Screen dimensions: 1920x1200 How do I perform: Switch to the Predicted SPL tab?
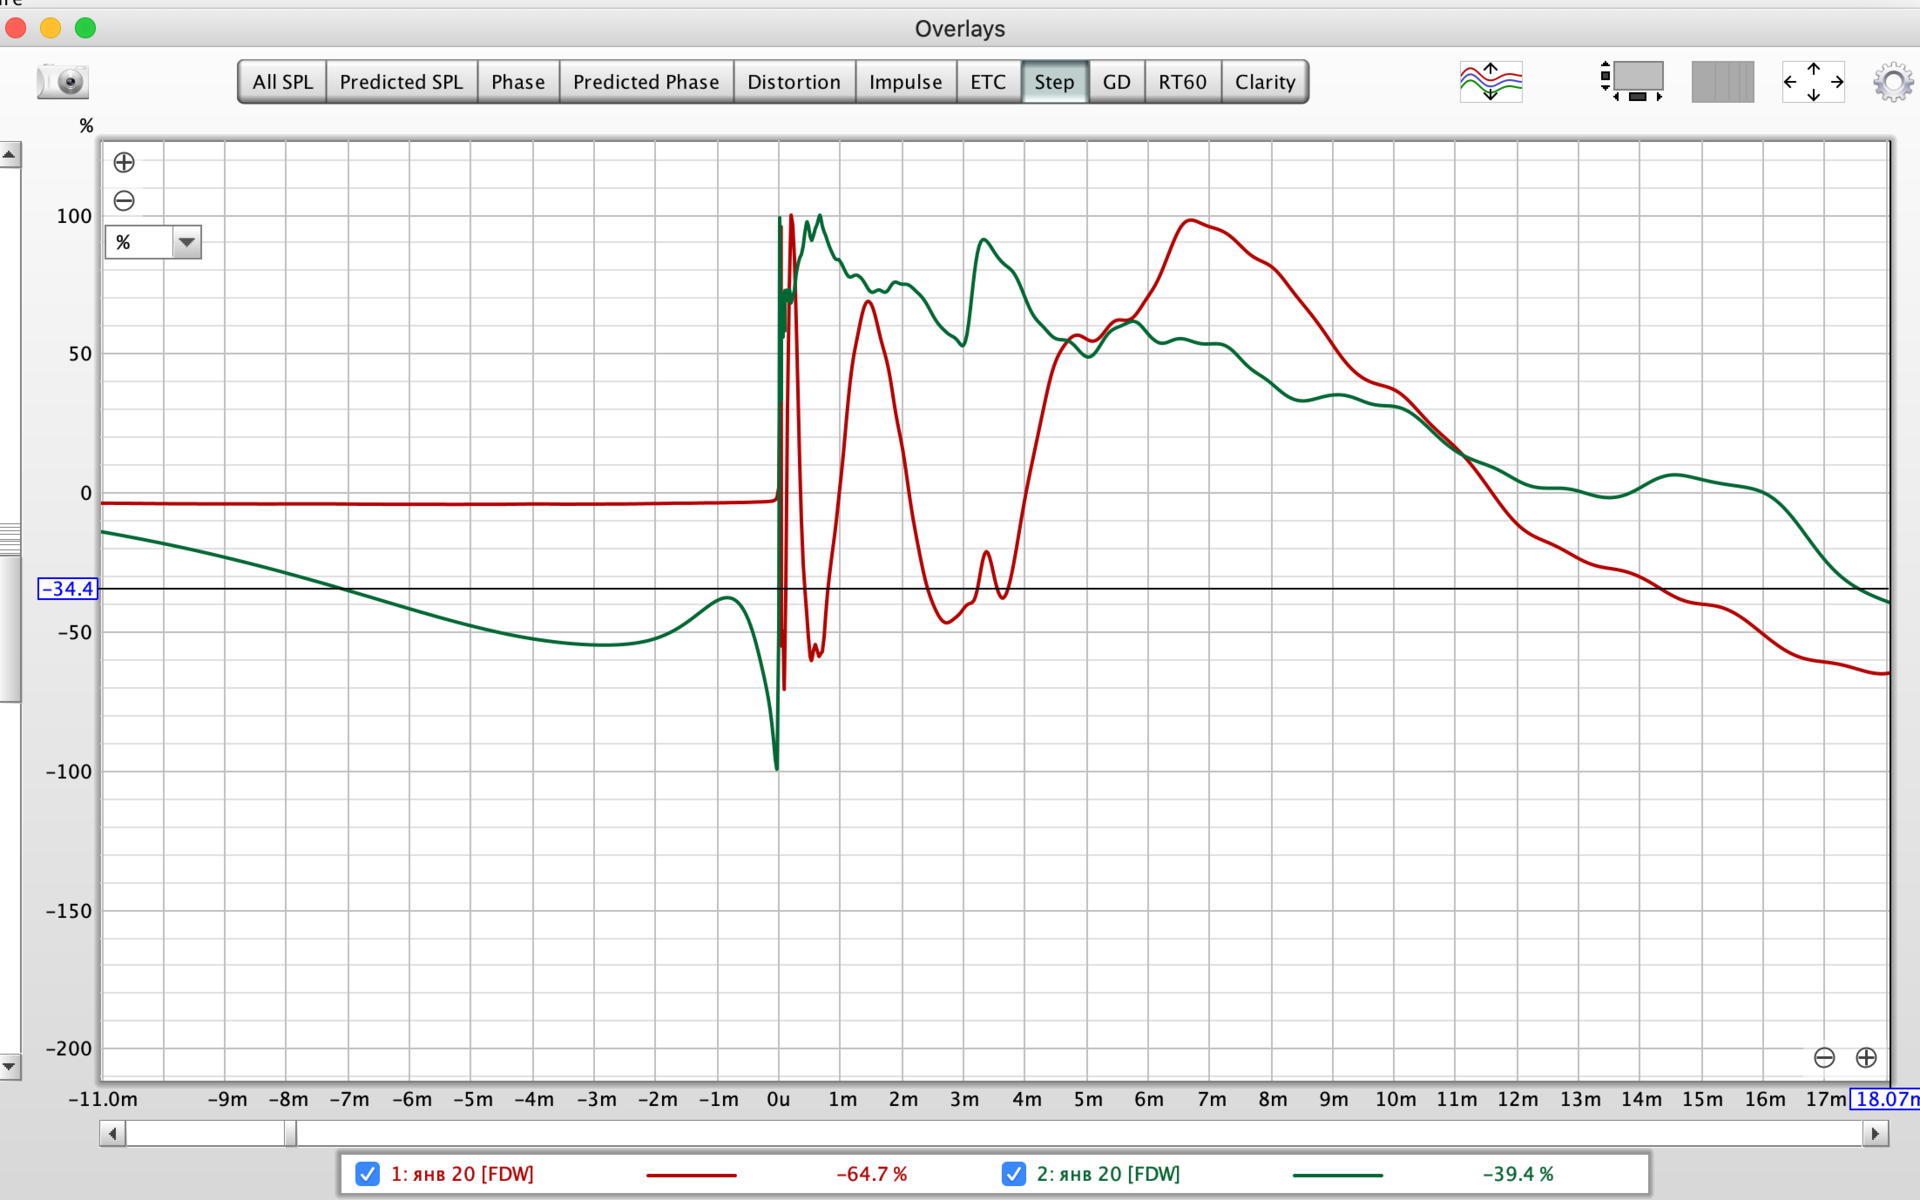[x=401, y=82]
